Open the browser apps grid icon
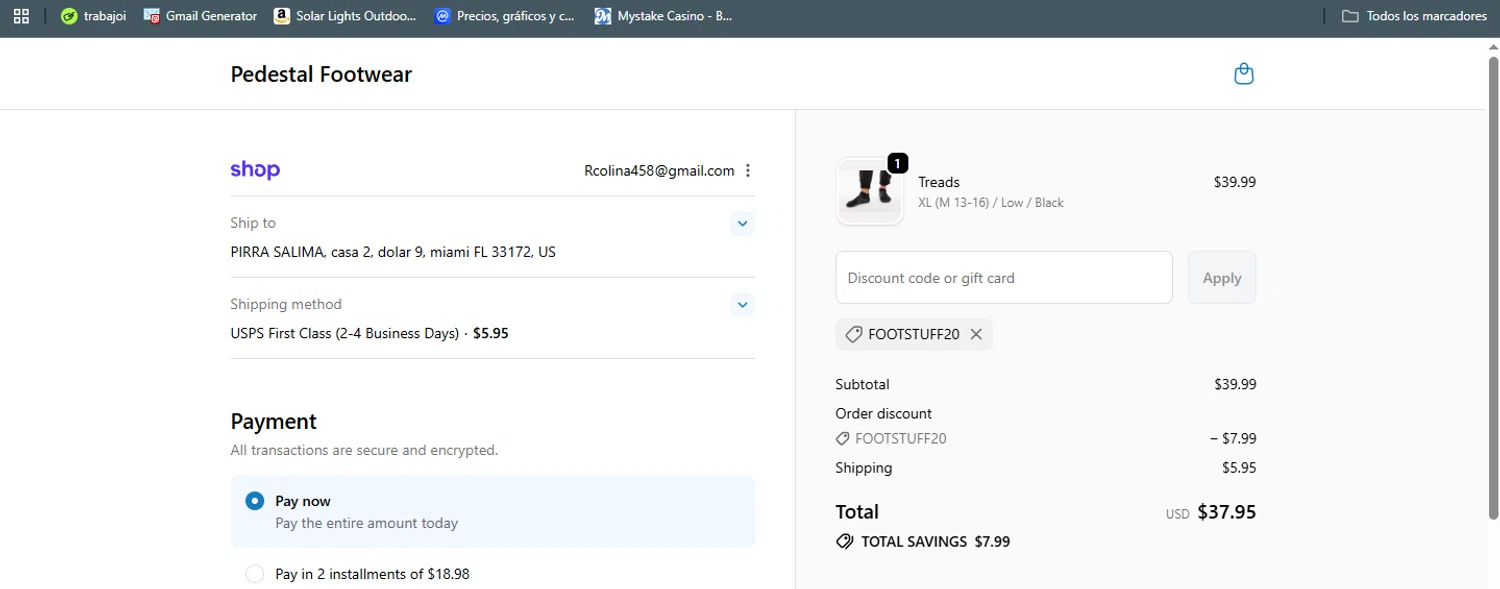 coord(21,16)
